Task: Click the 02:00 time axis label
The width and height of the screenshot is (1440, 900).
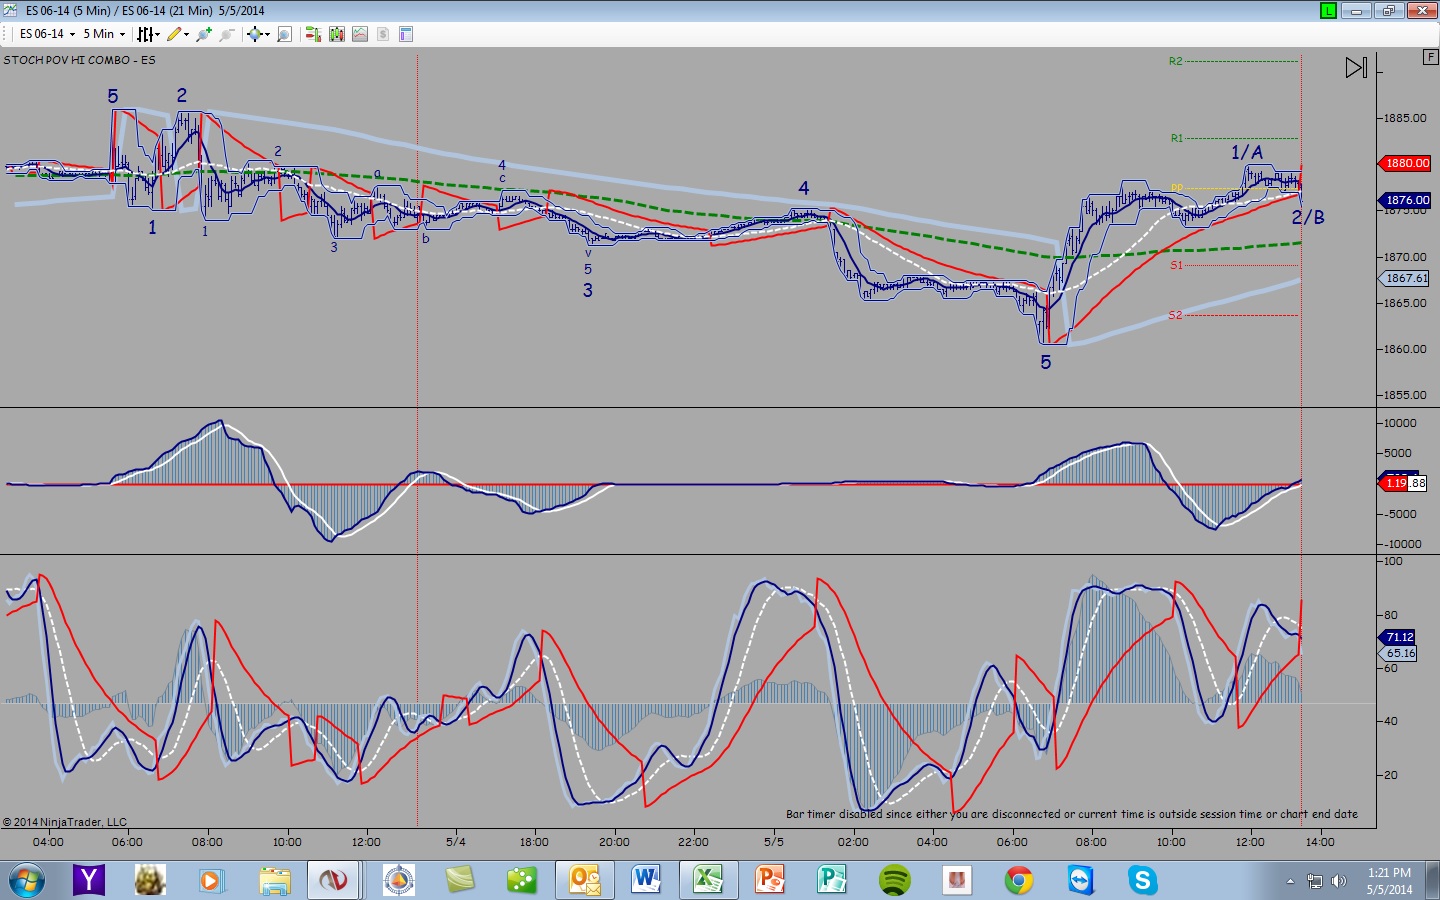Action: (x=853, y=842)
